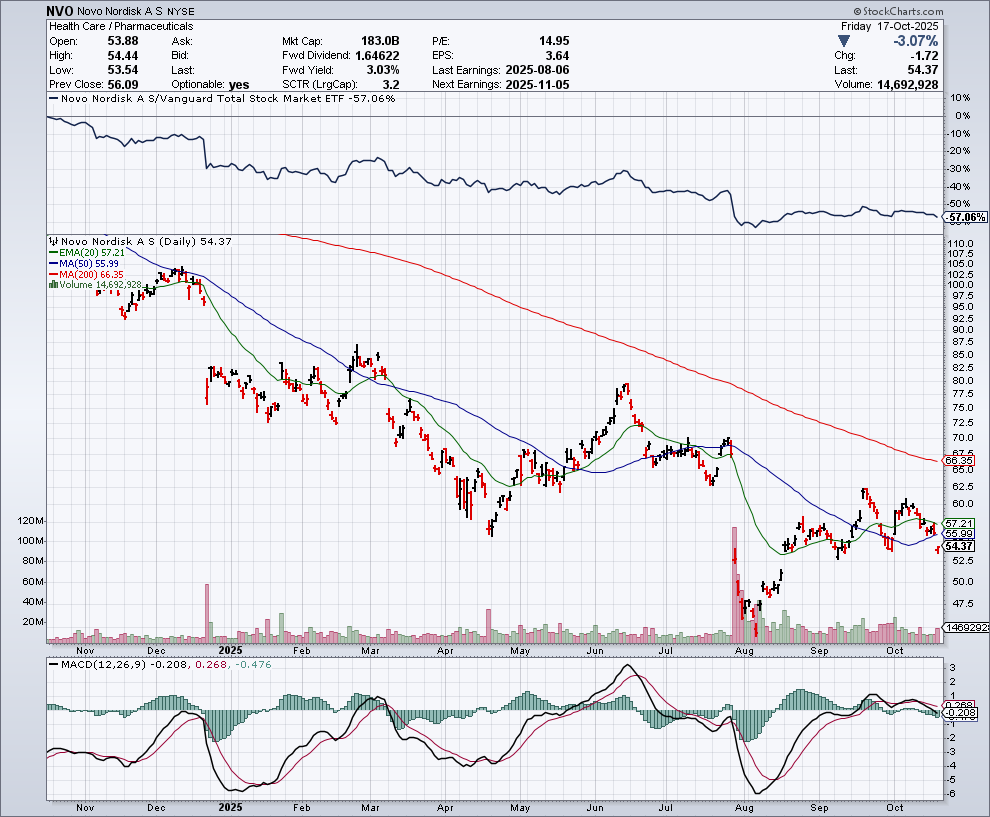This screenshot has width=990, height=817.
Task: Click the volume bars icon in the legend
Action: coord(52,285)
